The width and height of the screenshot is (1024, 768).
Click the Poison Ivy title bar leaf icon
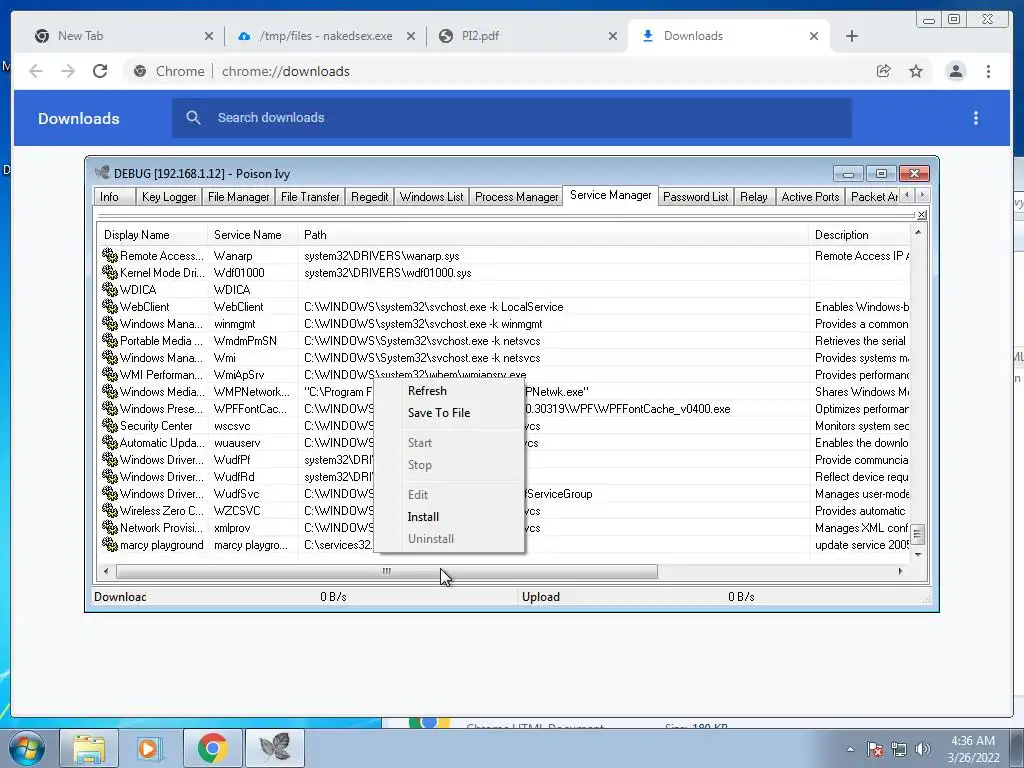pos(102,173)
